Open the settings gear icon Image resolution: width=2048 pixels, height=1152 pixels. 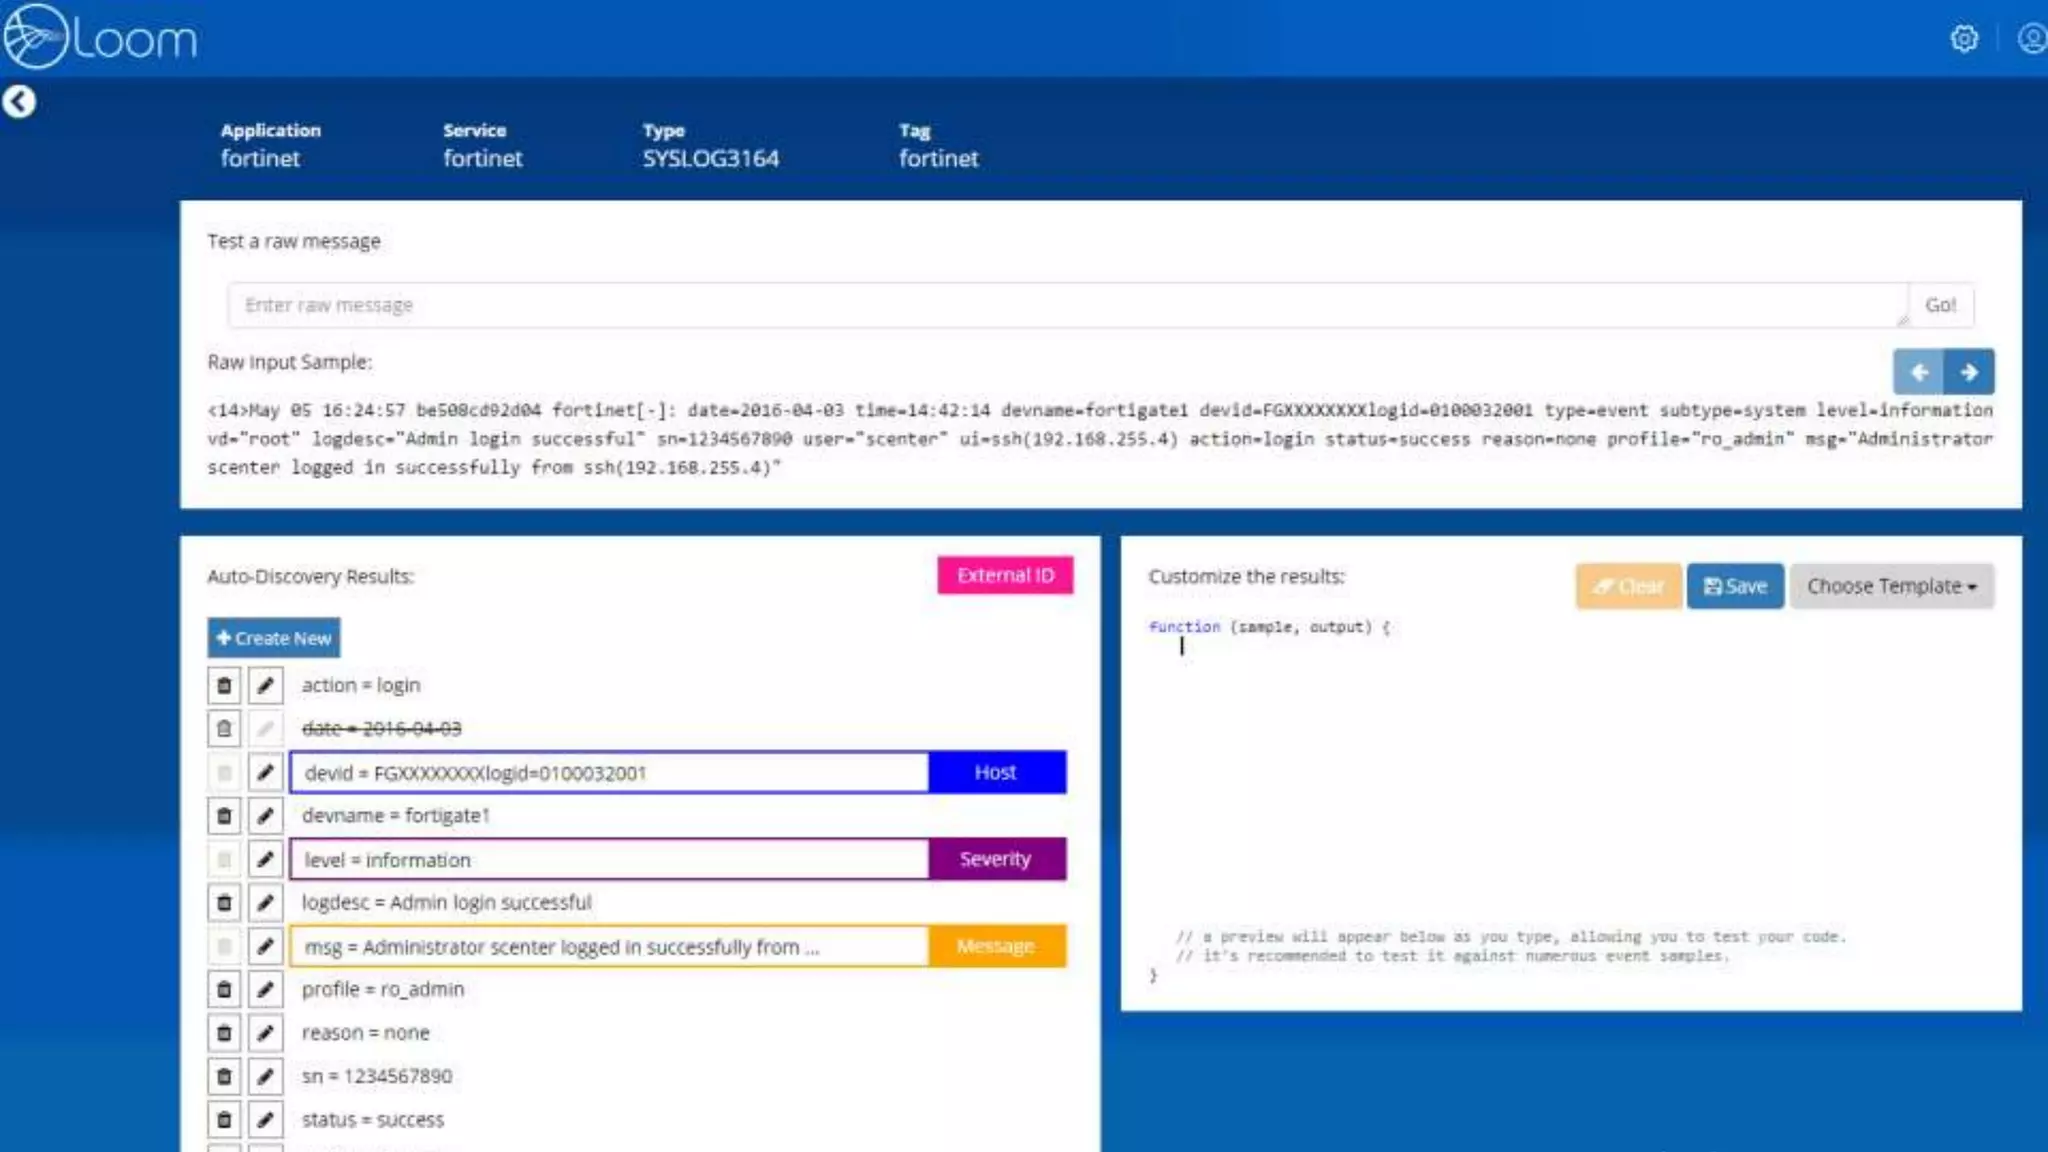pos(1964,38)
